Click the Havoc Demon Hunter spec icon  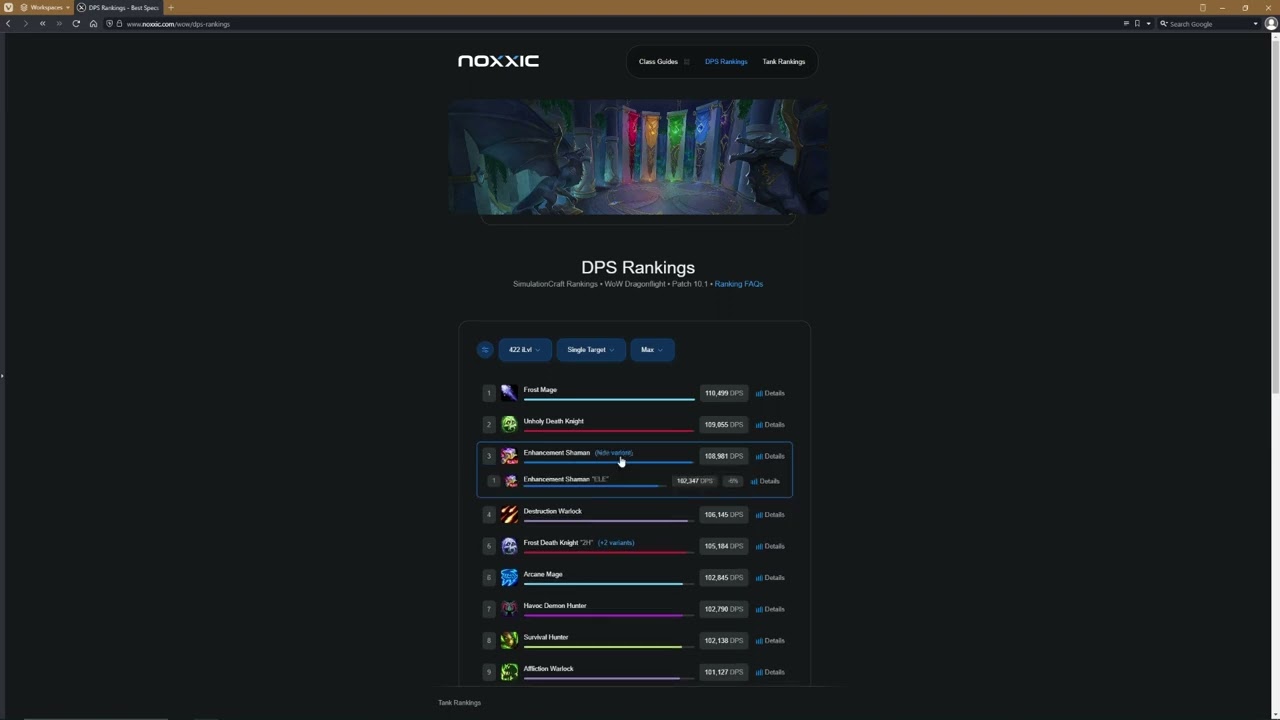pos(509,609)
